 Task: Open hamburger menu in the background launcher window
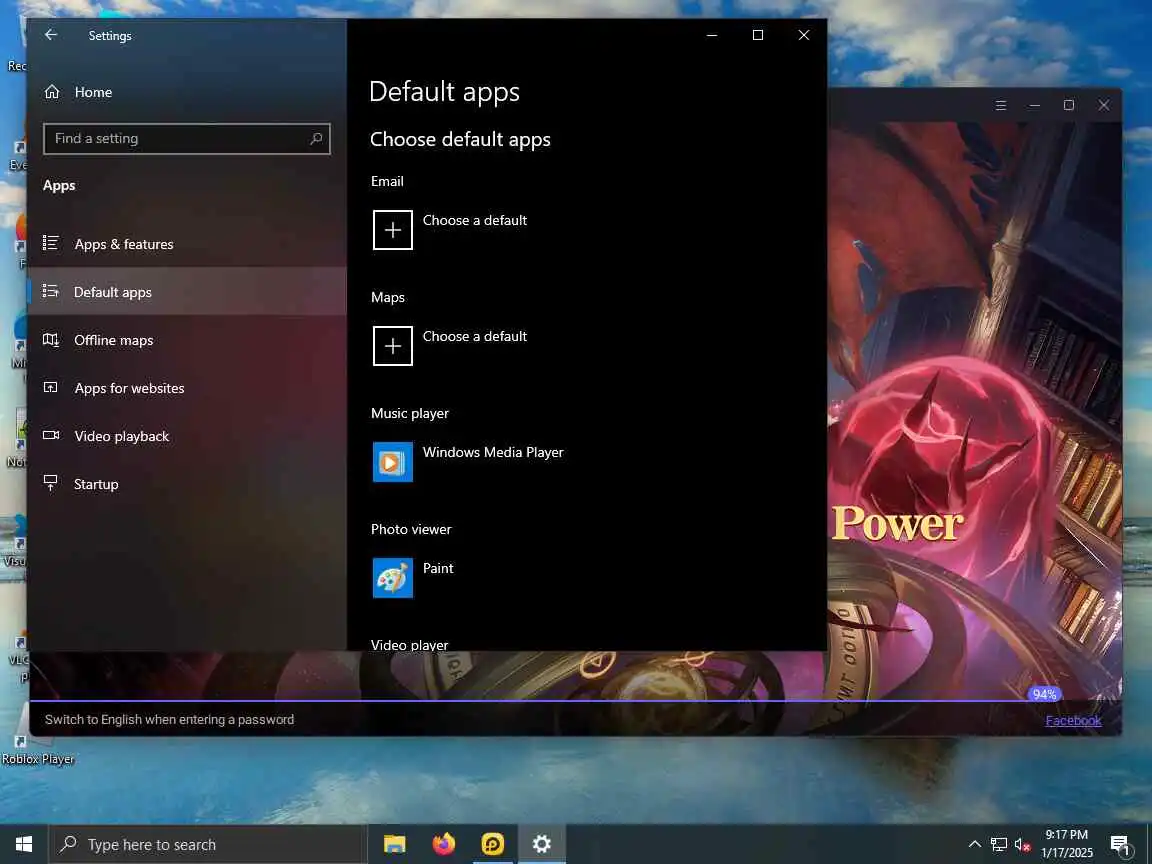click(1001, 105)
